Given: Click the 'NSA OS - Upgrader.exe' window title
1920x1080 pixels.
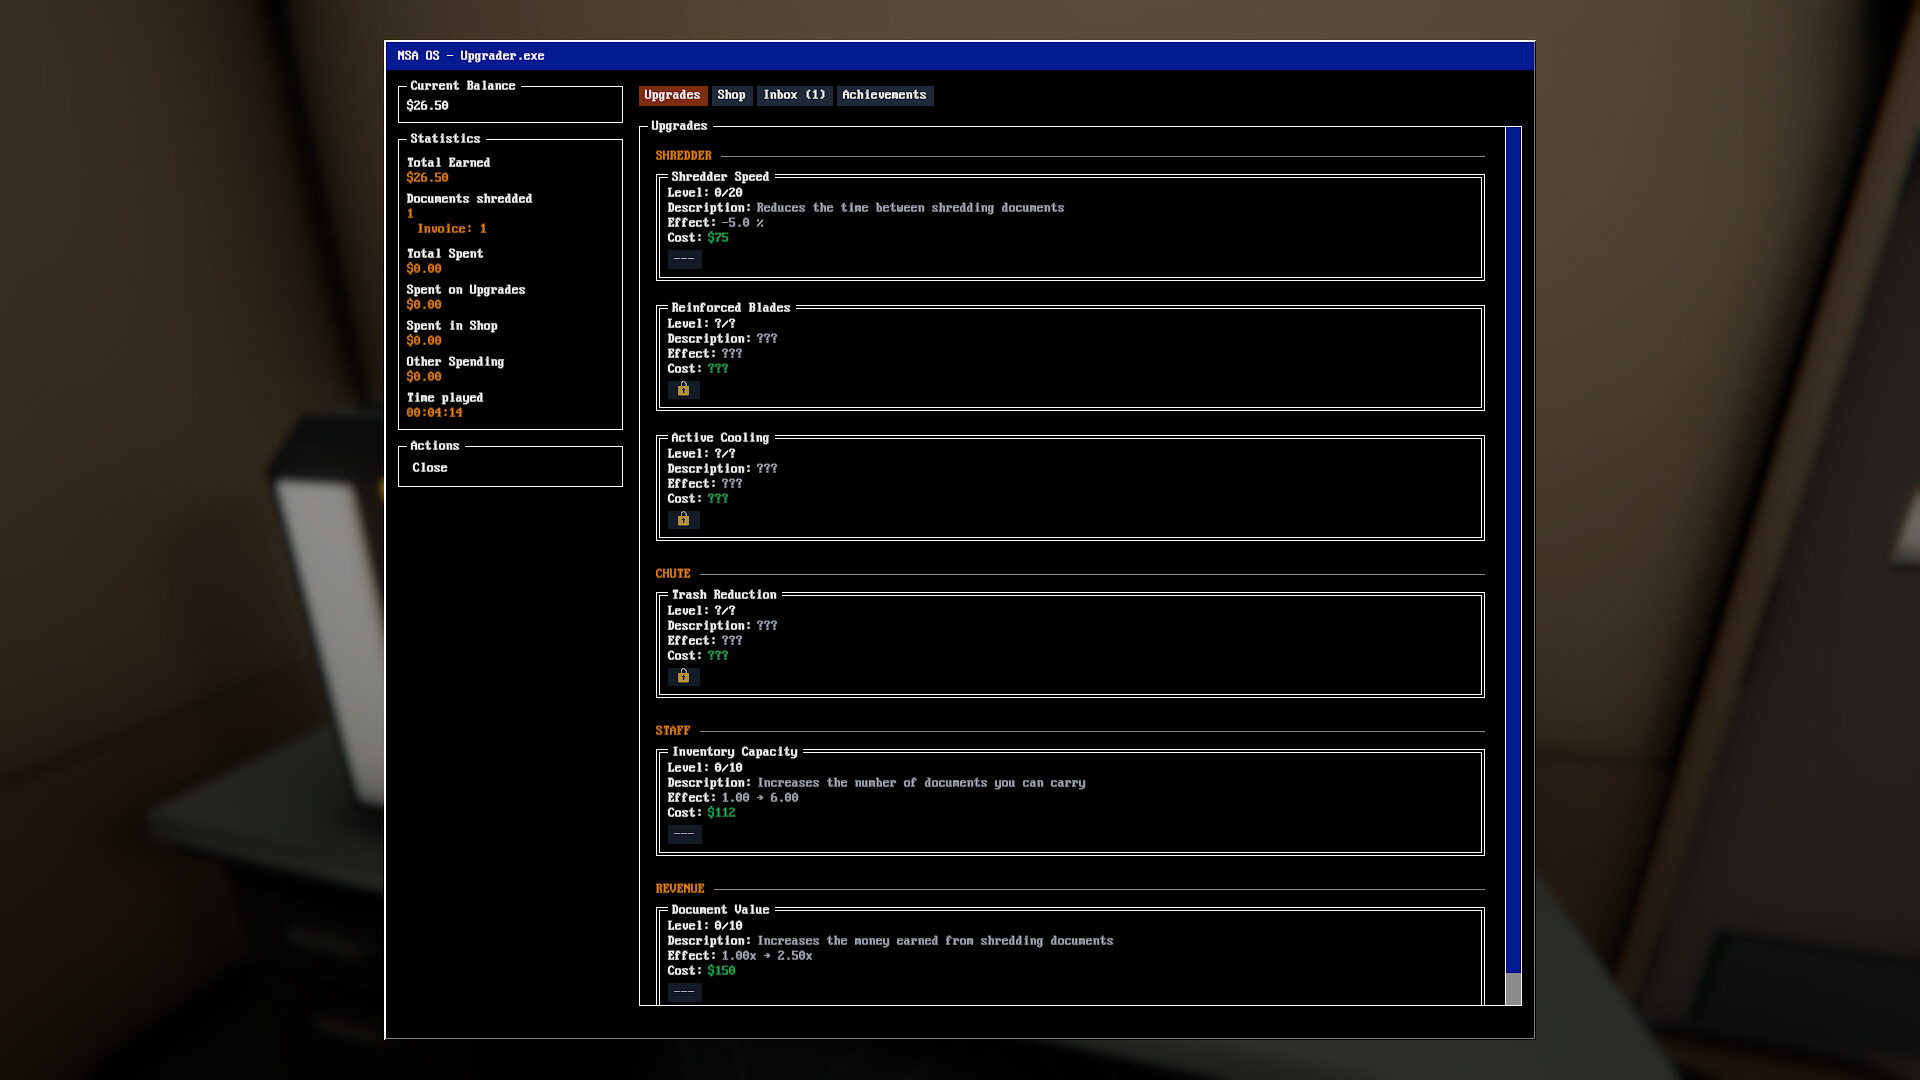Looking at the screenshot, I should (x=471, y=56).
